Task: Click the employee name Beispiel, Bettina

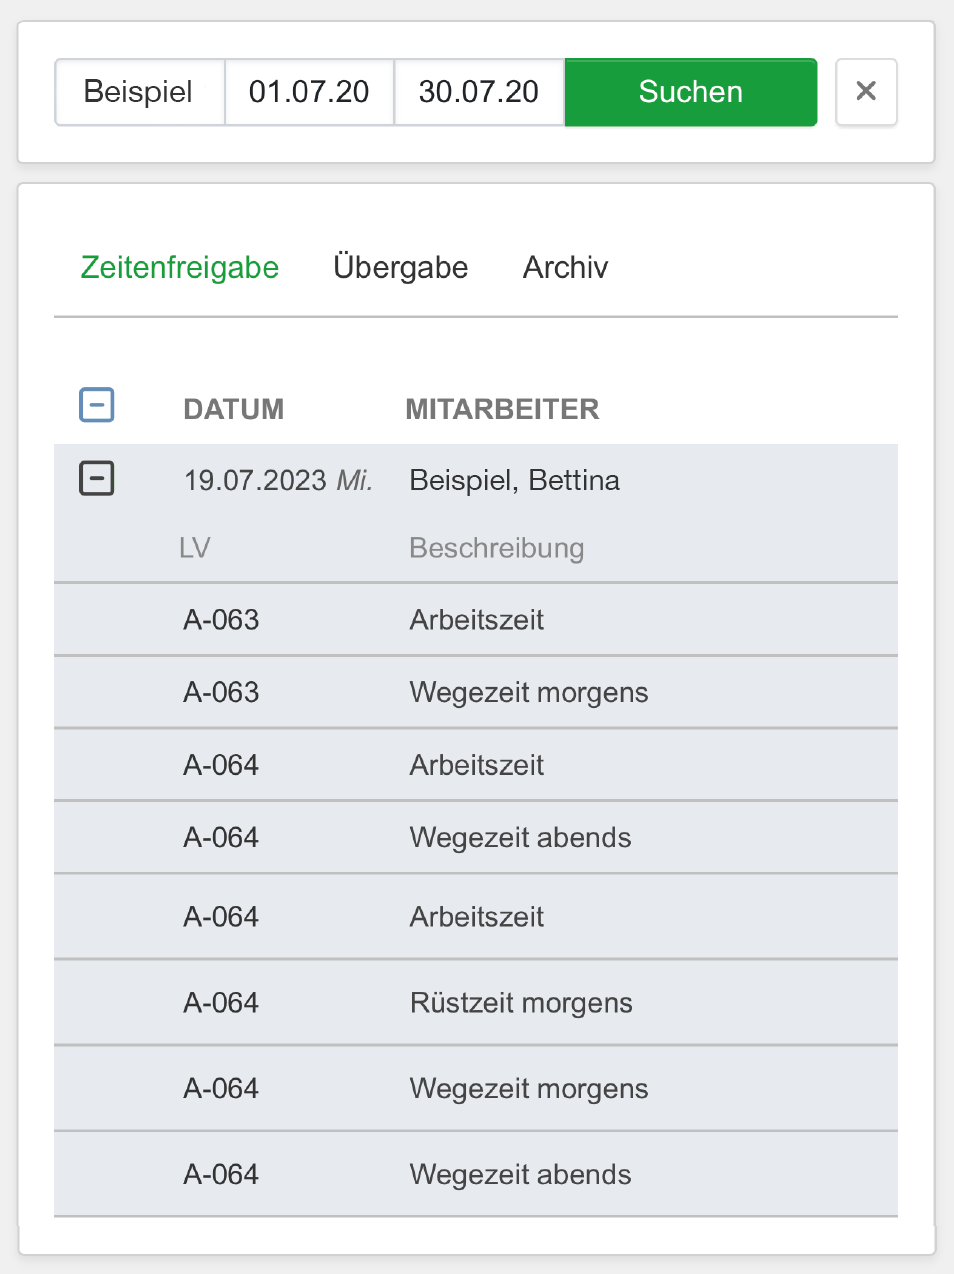Action: pos(515,481)
